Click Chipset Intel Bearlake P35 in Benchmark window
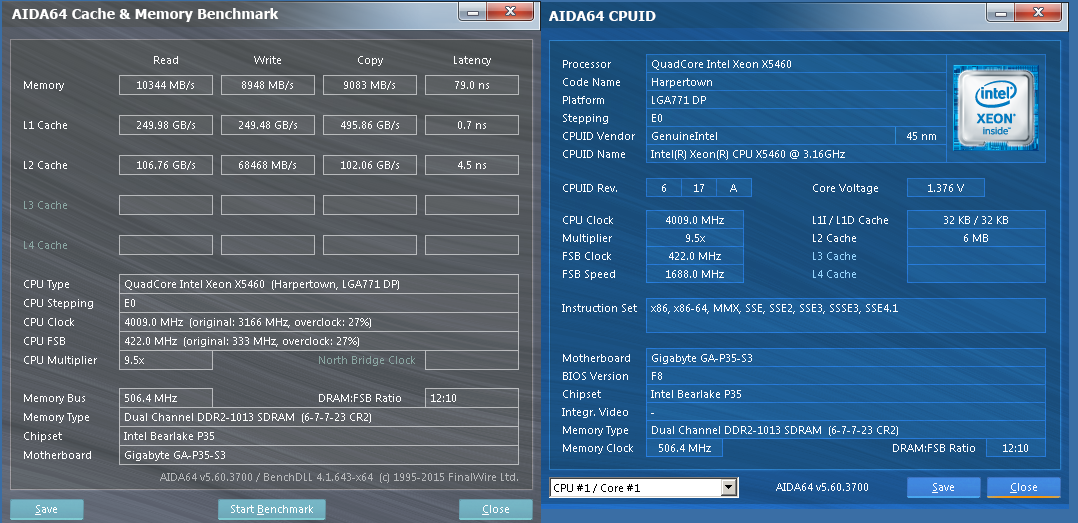The width and height of the screenshot is (1078, 523). tap(319, 436)
